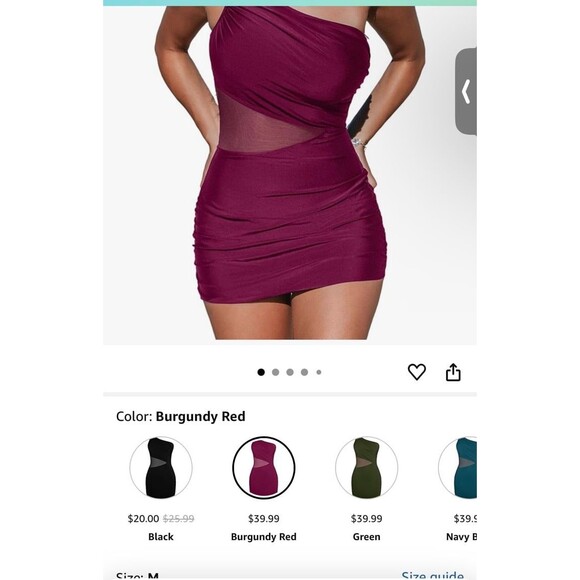Click the $20.00 Black price
The width and height of the screenshot is (580, 580).
tap(143, 519)
